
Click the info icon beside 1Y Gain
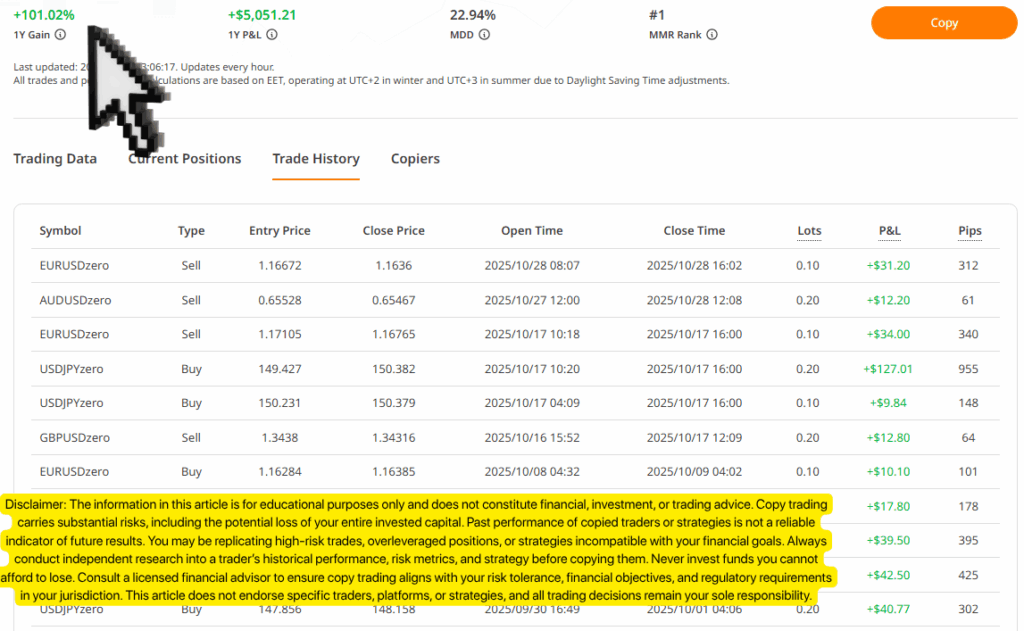(61, 35)
